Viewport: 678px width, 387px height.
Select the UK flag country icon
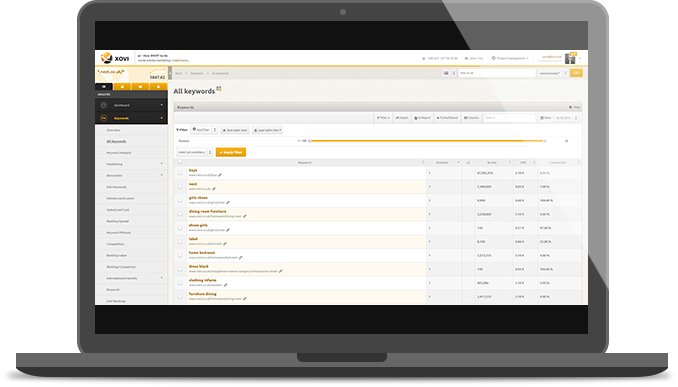tap(446, 73)
